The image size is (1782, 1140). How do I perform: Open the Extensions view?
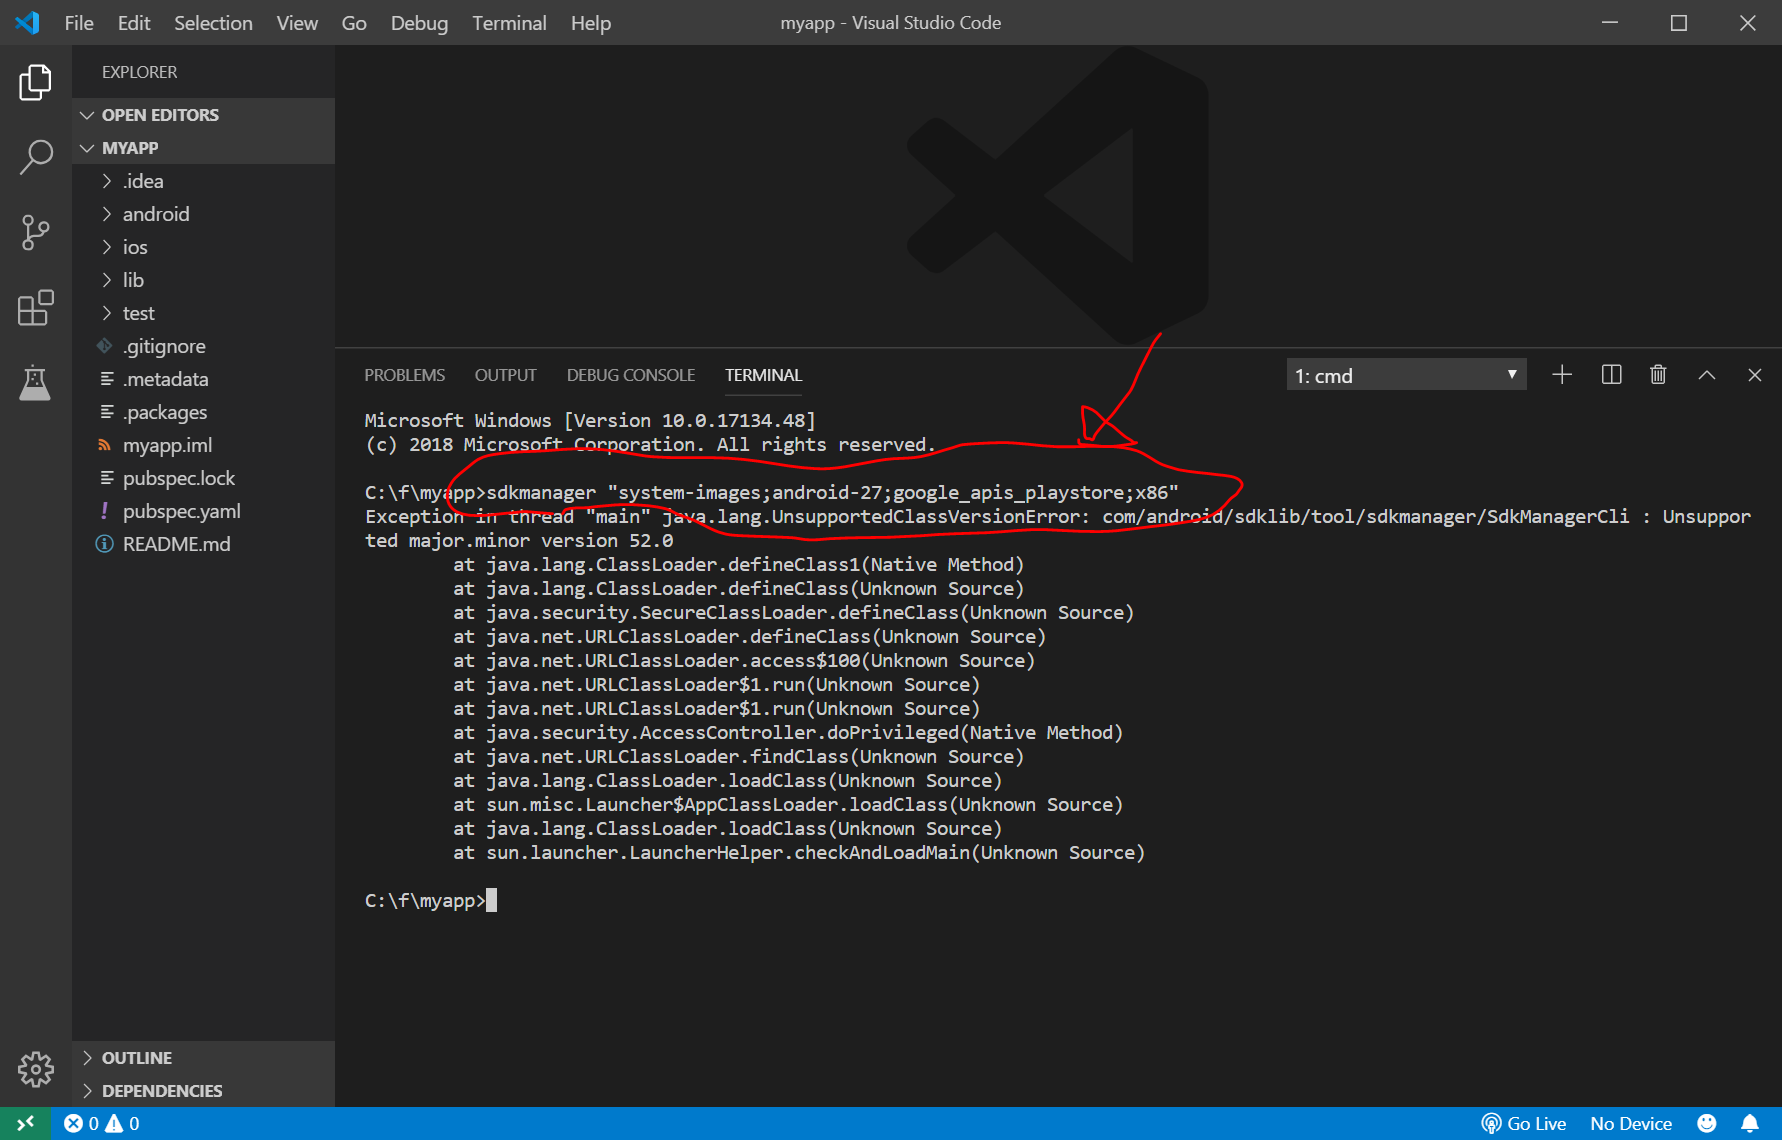coord(35,308)
